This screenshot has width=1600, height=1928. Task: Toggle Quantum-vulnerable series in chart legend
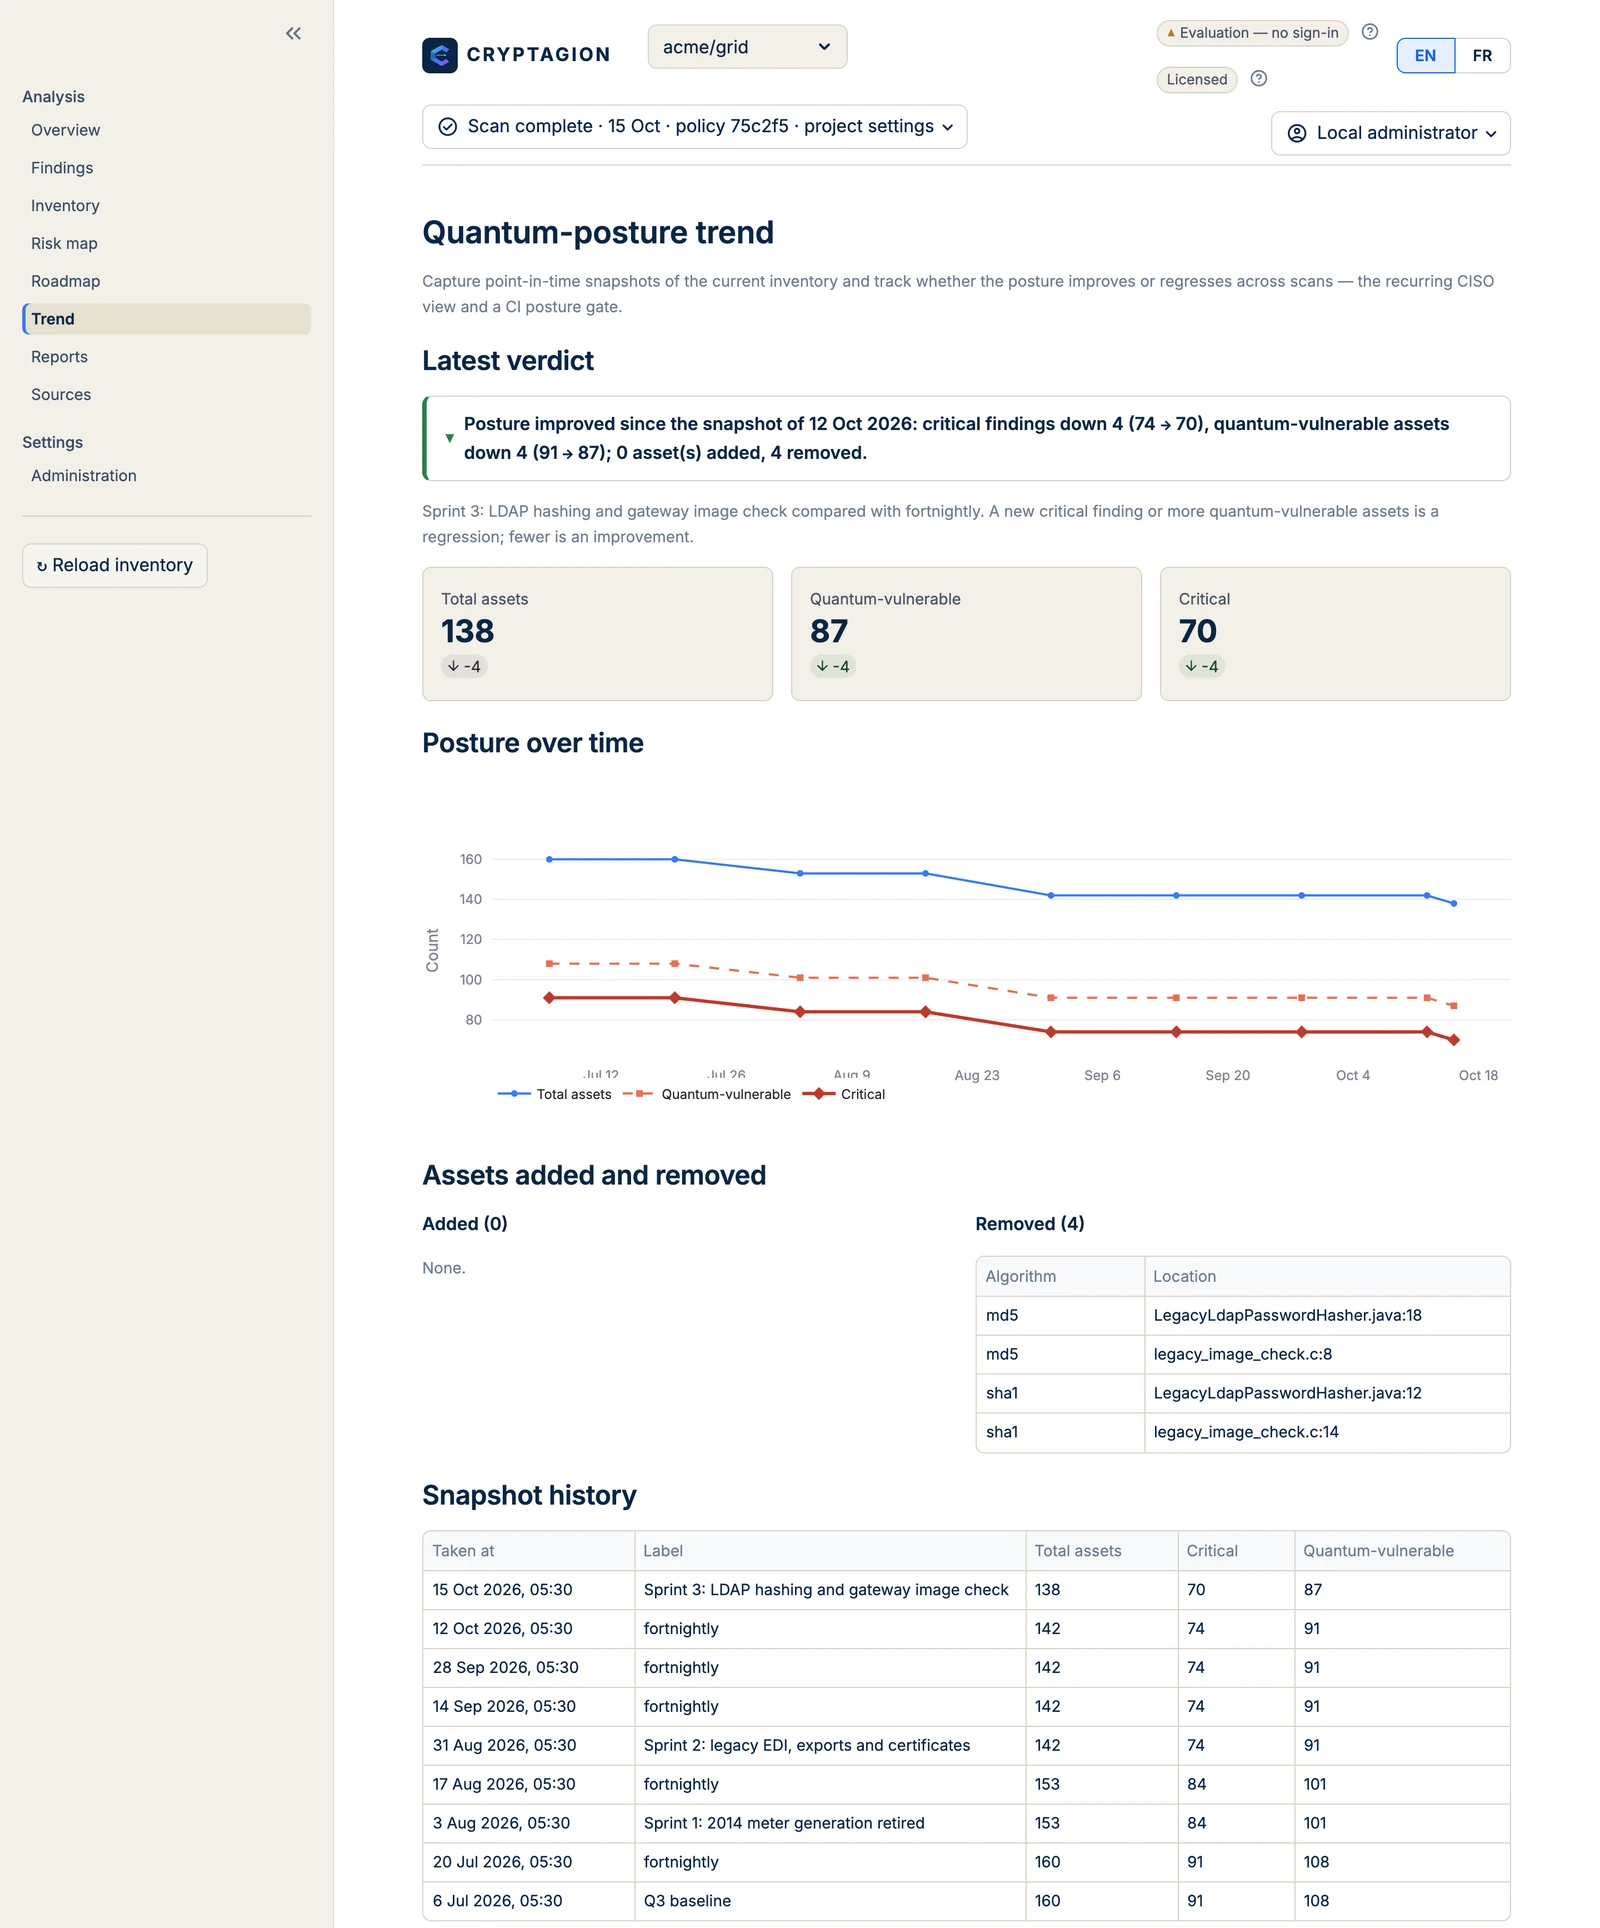tap(707, 1094)
